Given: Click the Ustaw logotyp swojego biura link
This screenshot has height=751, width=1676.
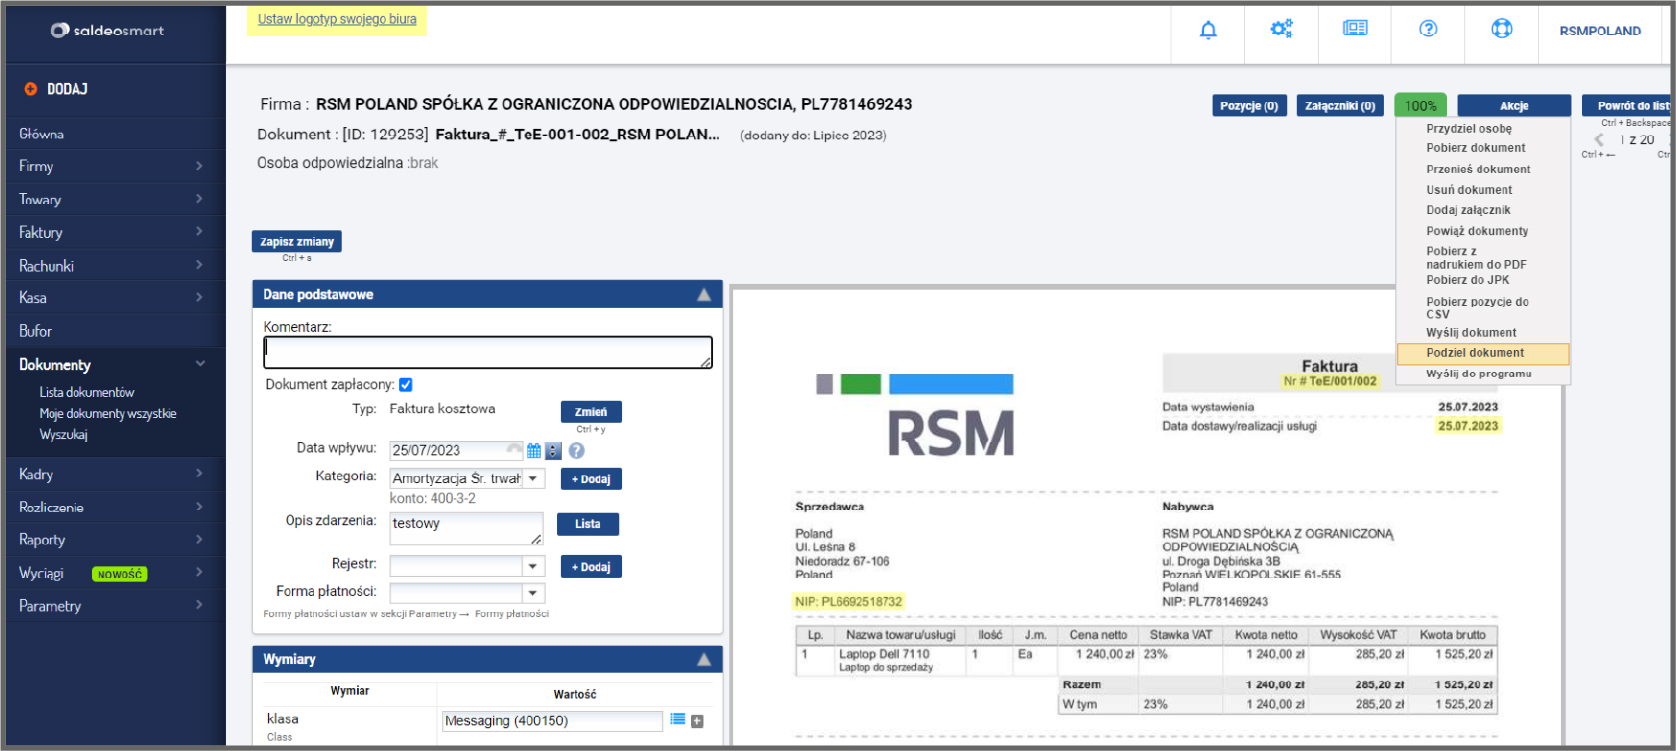Looking at the screenshot, I should click(x=337, y=20).
